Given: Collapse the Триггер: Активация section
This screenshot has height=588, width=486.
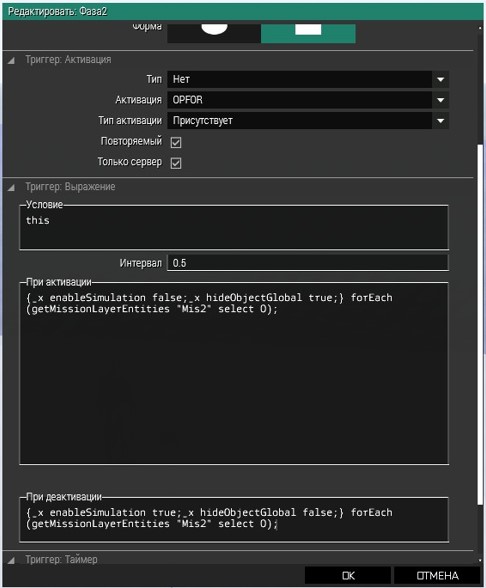Looking at the screenshot, I should (11, 60).
